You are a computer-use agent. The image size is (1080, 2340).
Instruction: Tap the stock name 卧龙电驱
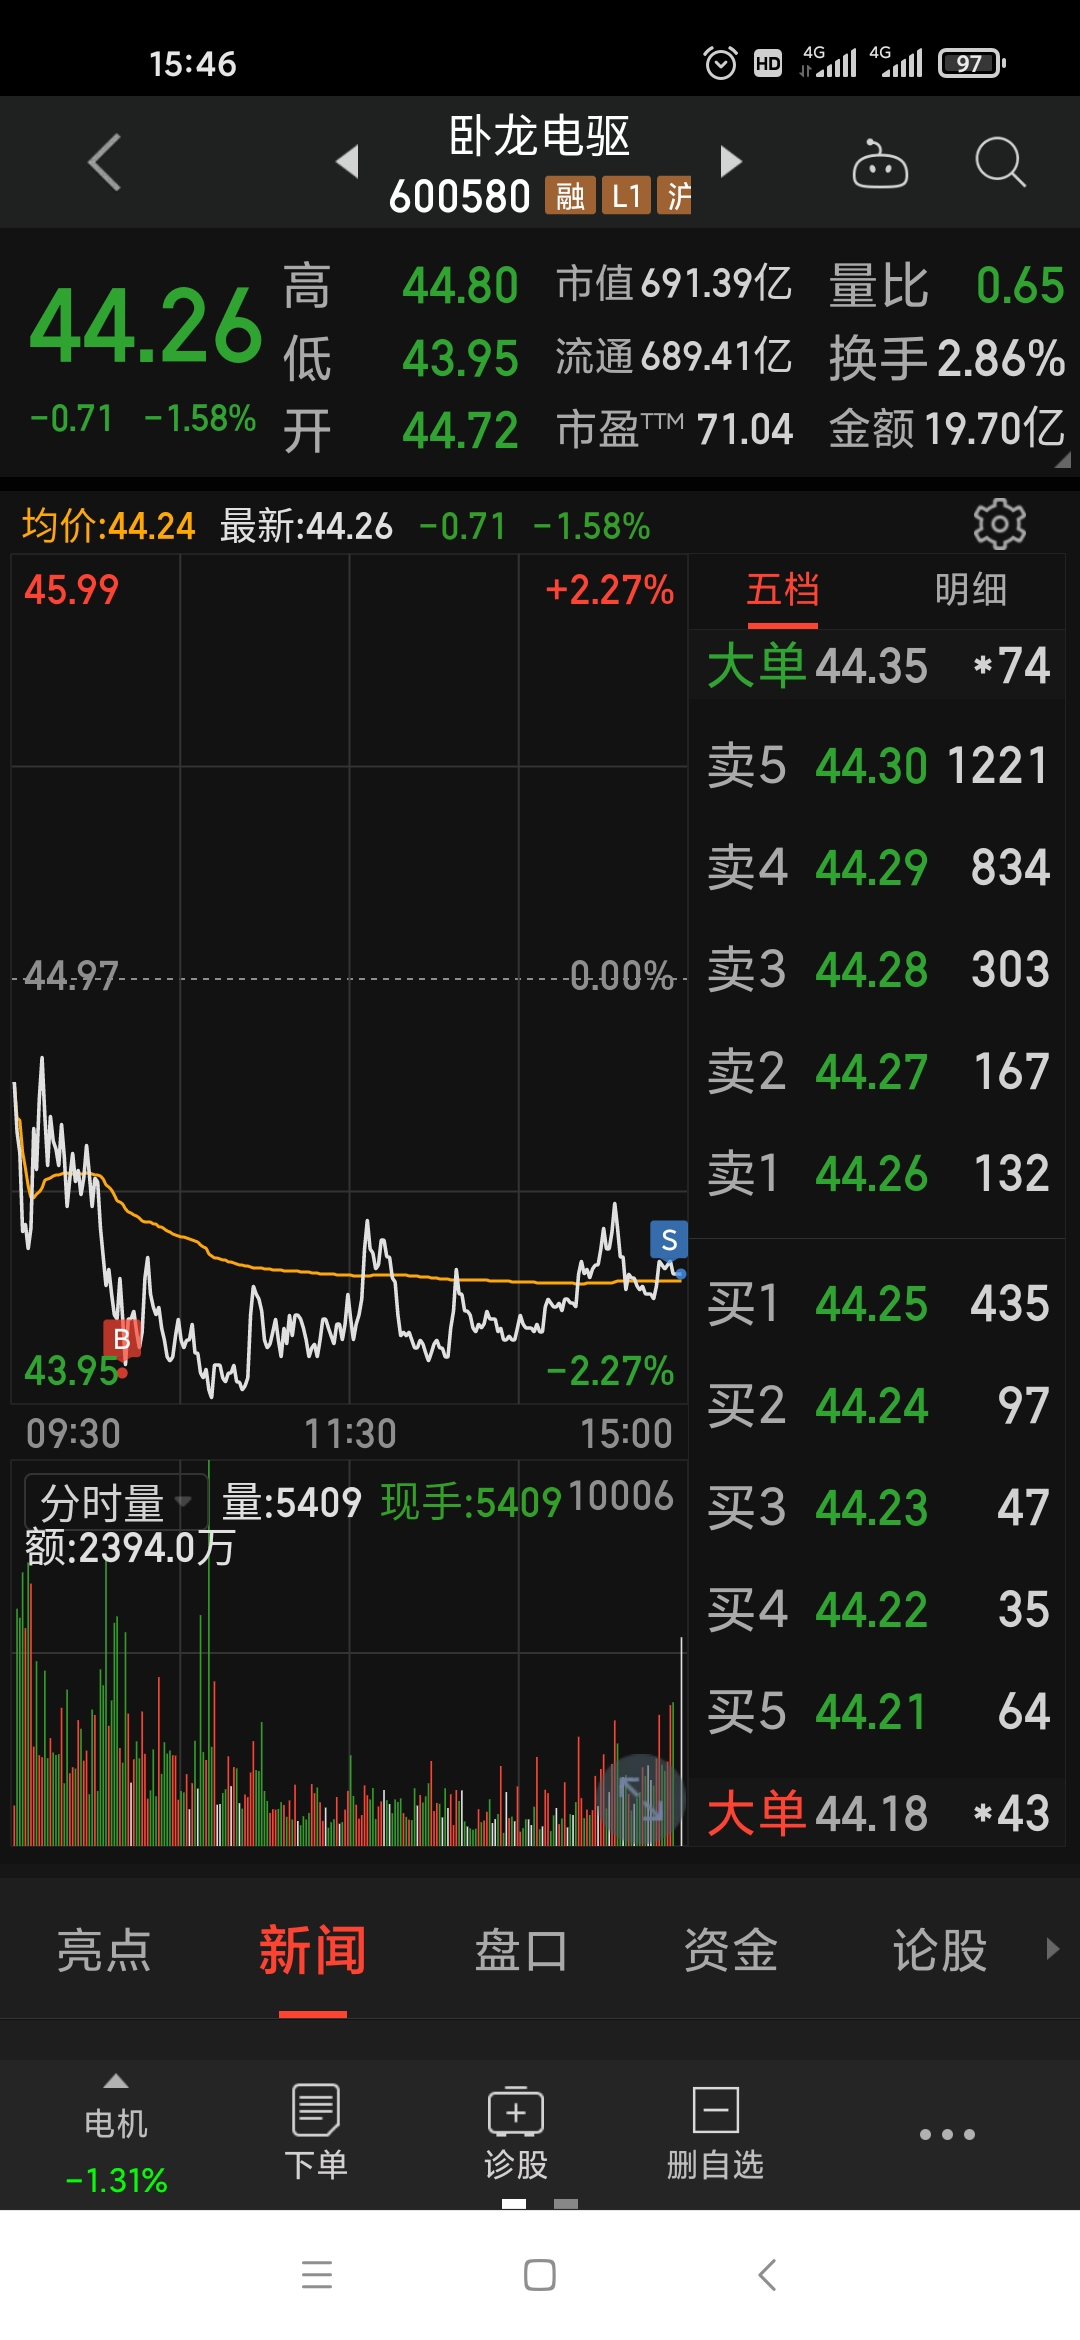pos(540,136)
